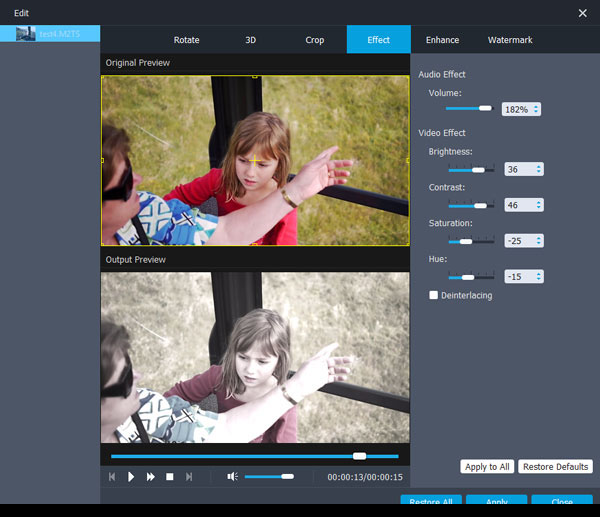
Task: Click the Brightness 36 spinner arrows
Action: [539, 169]
